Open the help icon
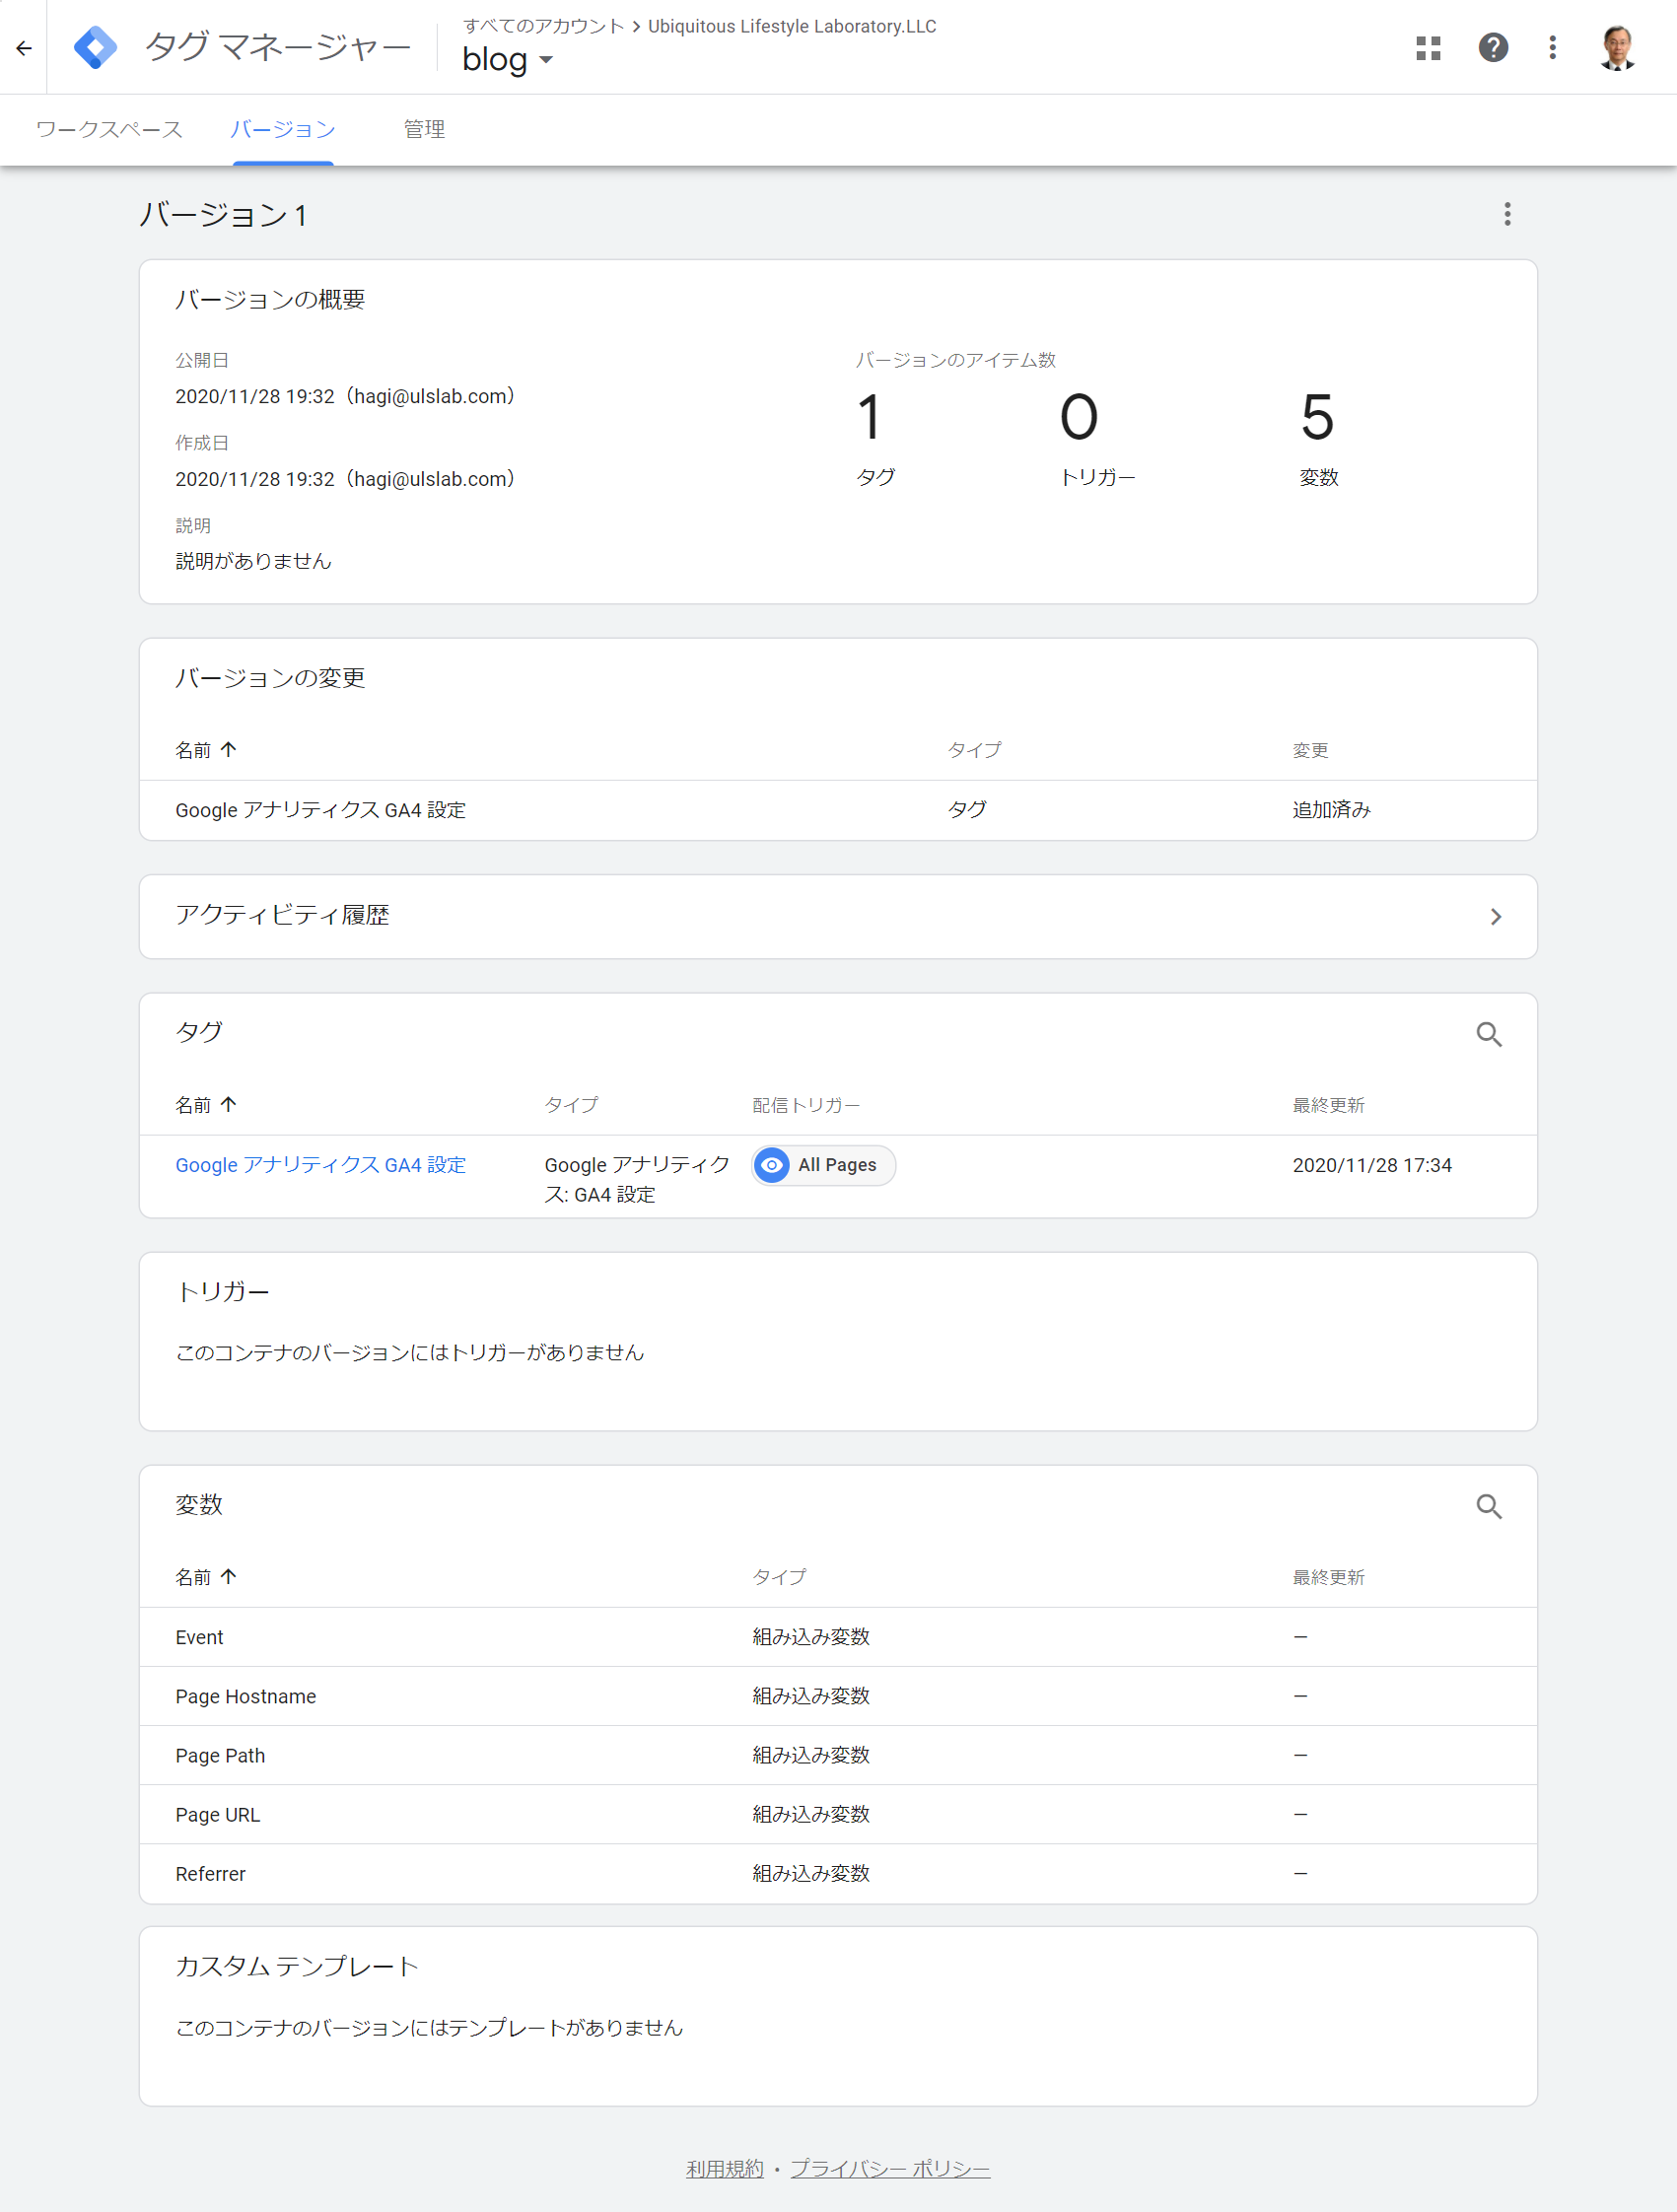Image resolution: width=1677 pixels, height=2212 pixels. [1492, 47]
